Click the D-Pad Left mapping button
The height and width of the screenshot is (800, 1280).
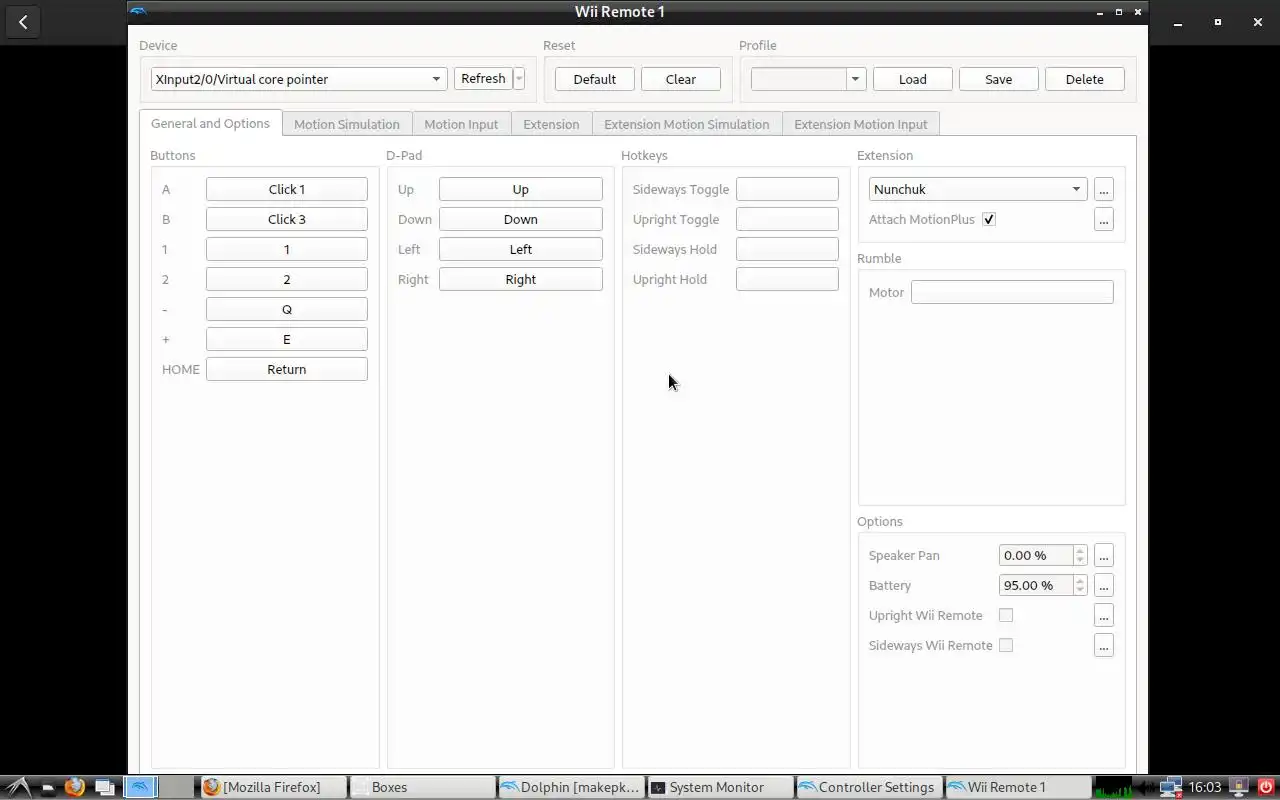pyautogui.click(x=521, y=249)
